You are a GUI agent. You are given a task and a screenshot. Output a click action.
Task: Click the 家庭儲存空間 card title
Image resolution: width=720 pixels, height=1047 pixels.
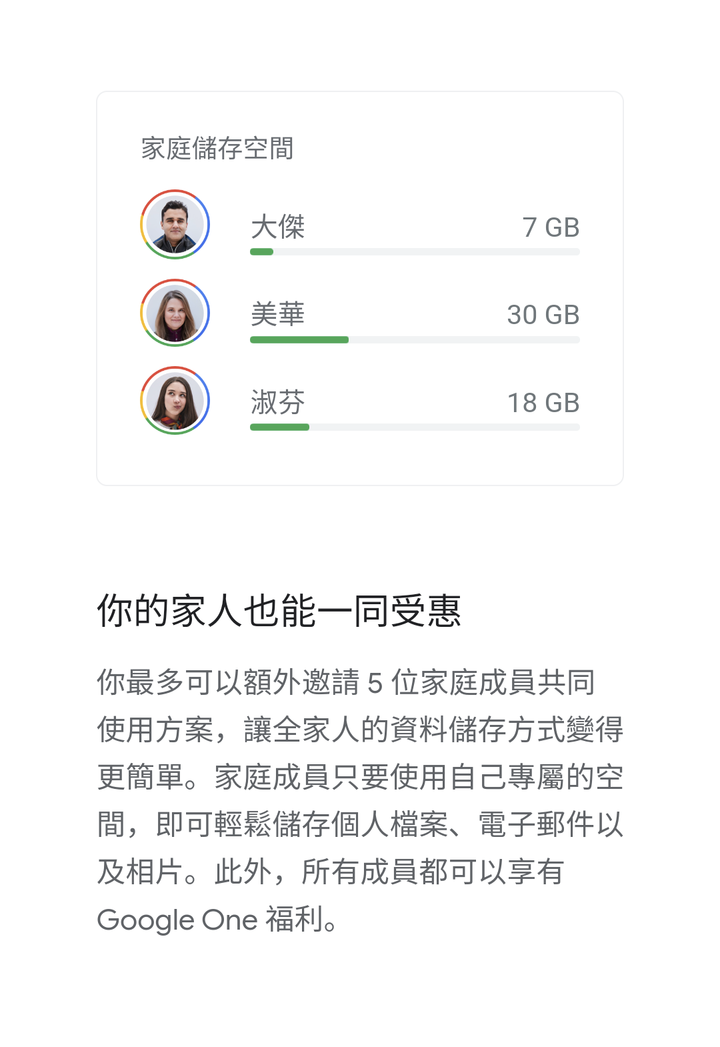pos(217,148)
